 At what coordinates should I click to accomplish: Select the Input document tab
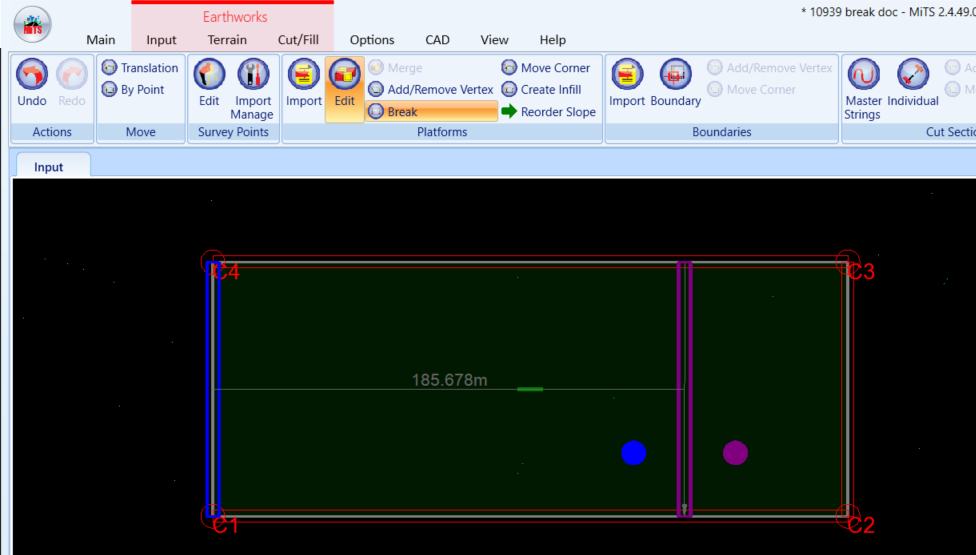coord(54,166)
